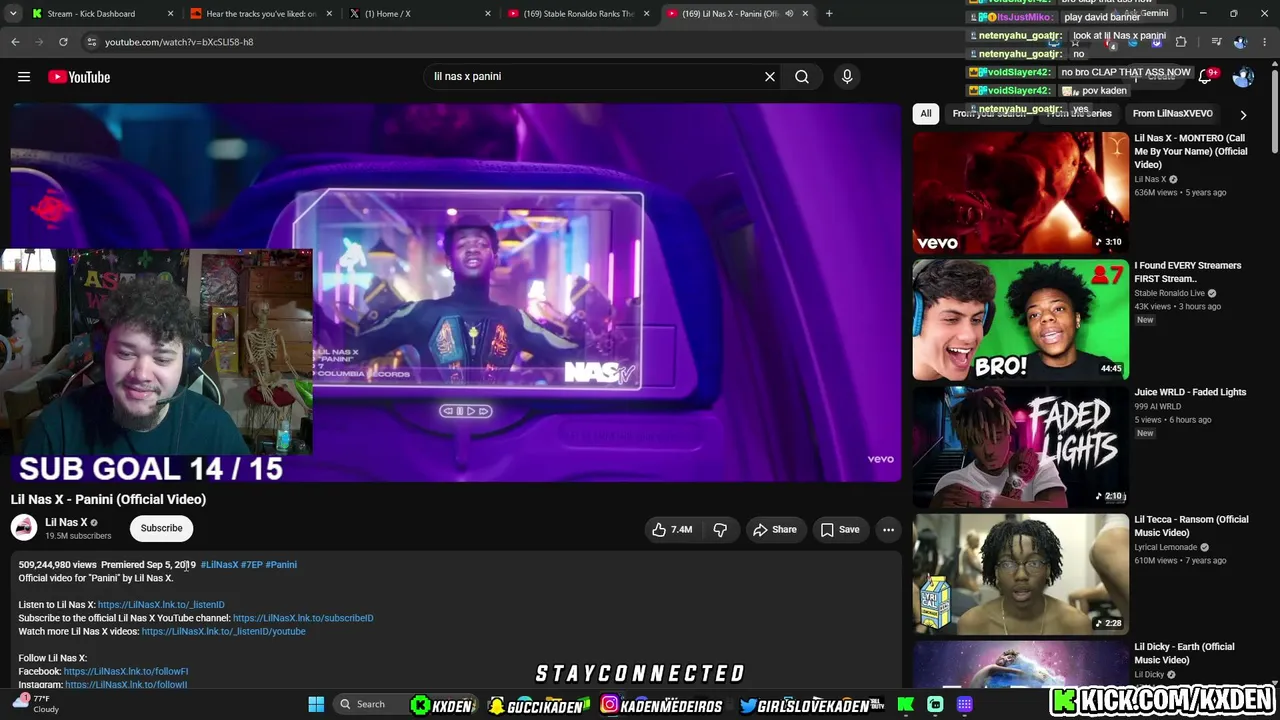Open the green Kick app in taskbar
The image size is (1280, 720).
click(905, 705)
